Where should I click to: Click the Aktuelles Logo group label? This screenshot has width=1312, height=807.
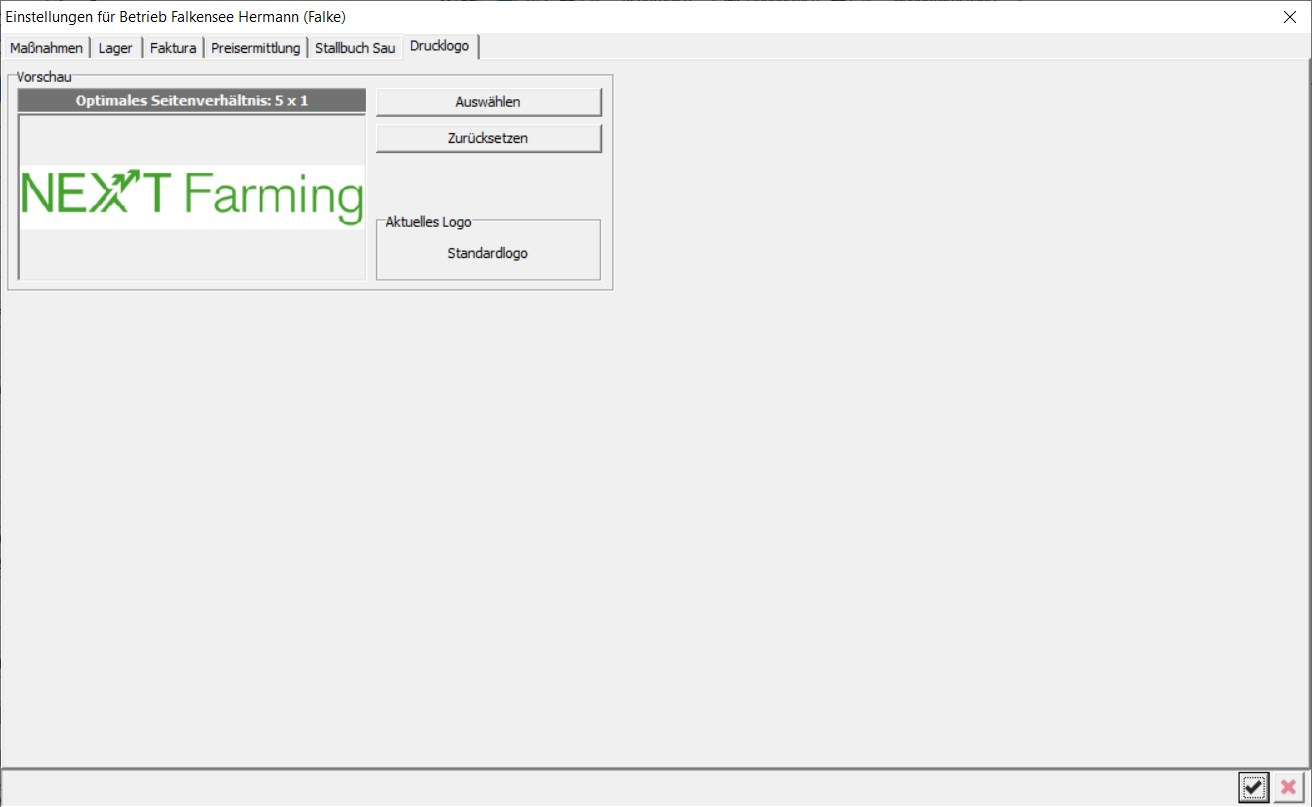click(428, 222)
